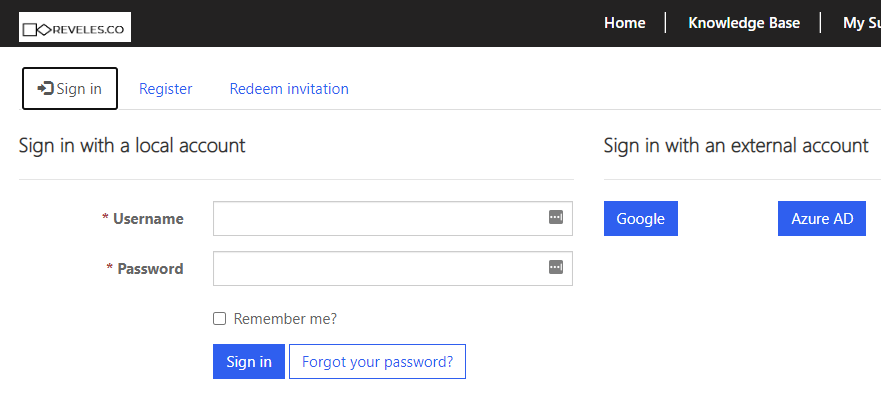The width and height of the screenshot is (881, 417).
Task: Open the cut-off "My Su" menu item
Action: [860, 23]
